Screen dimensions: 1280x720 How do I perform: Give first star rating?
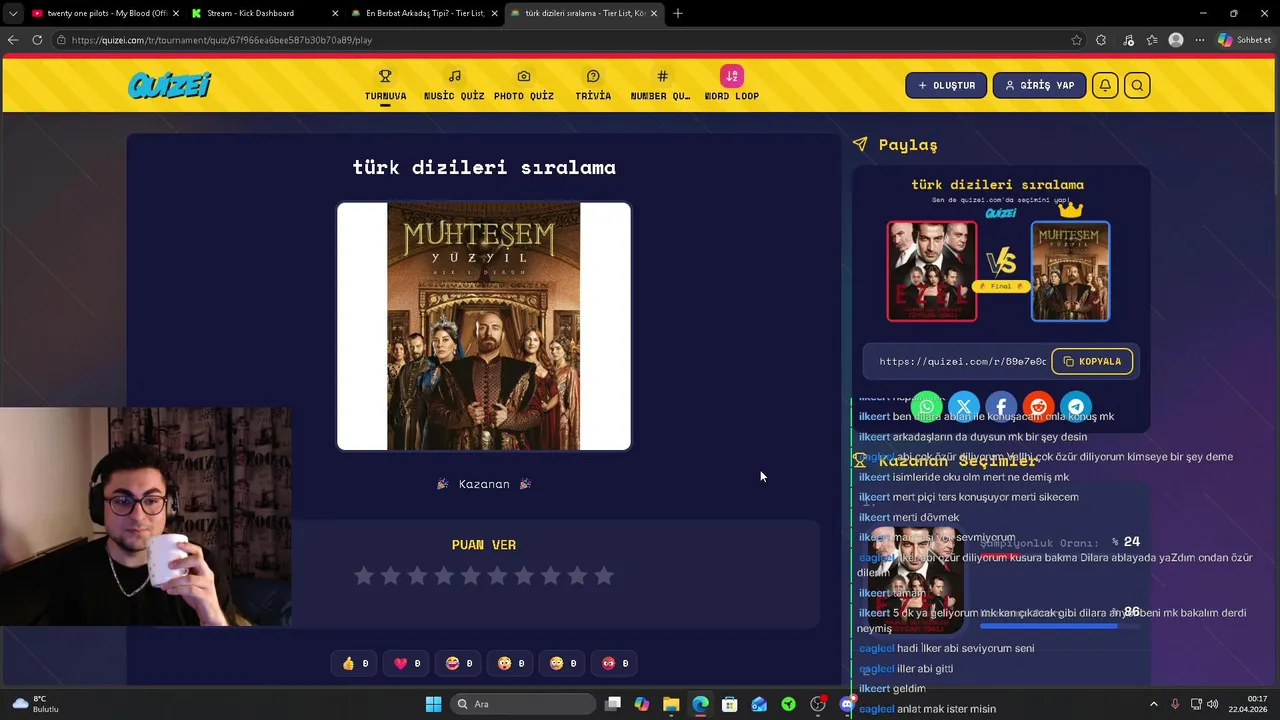point(364,576)
